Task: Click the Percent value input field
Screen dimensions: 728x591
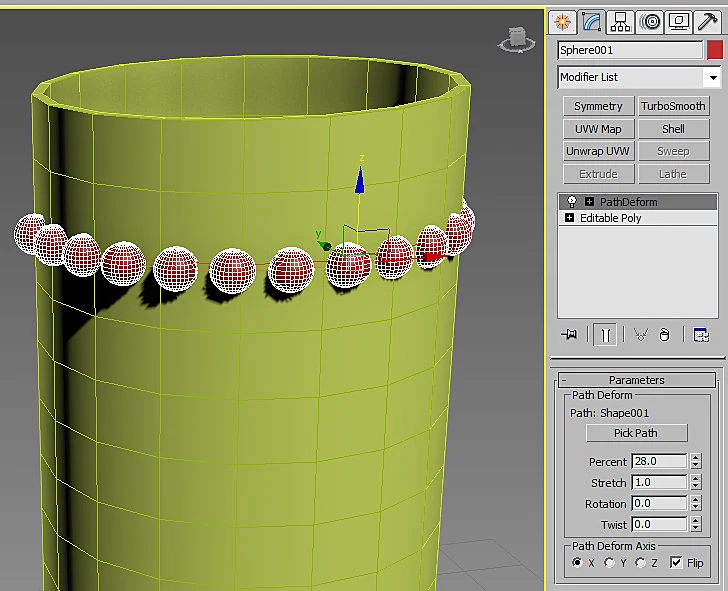Action: (x=659, y=461)
